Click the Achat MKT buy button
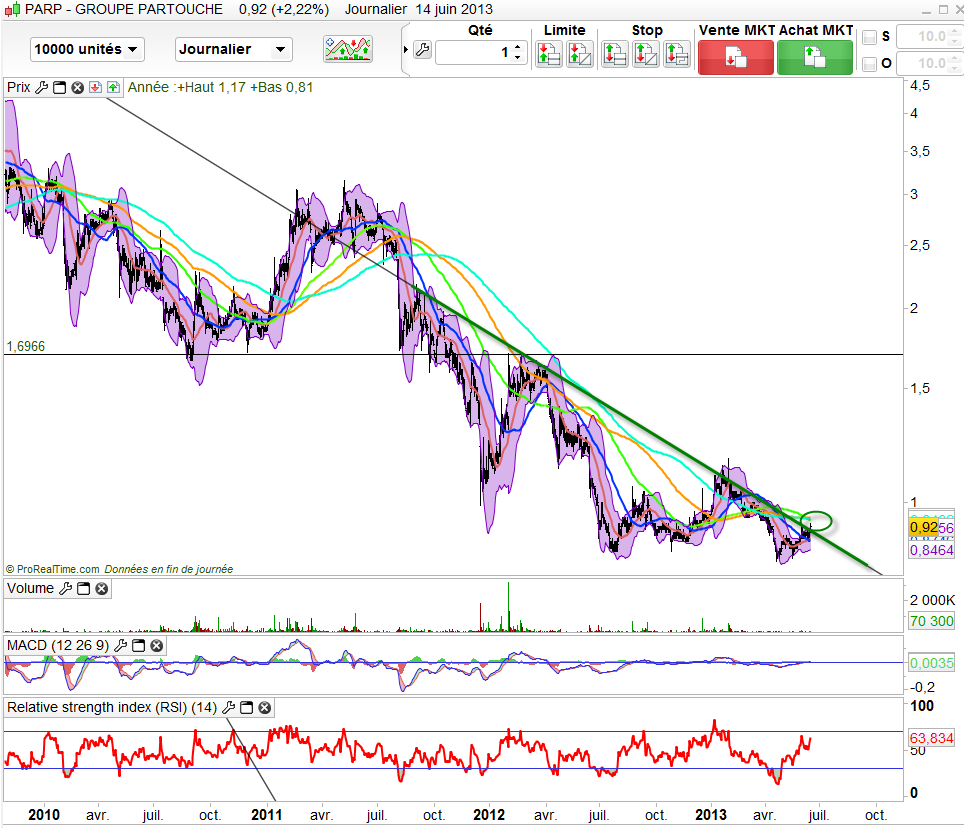The width and height of the screenshot is (964, 828). [815, 57]
